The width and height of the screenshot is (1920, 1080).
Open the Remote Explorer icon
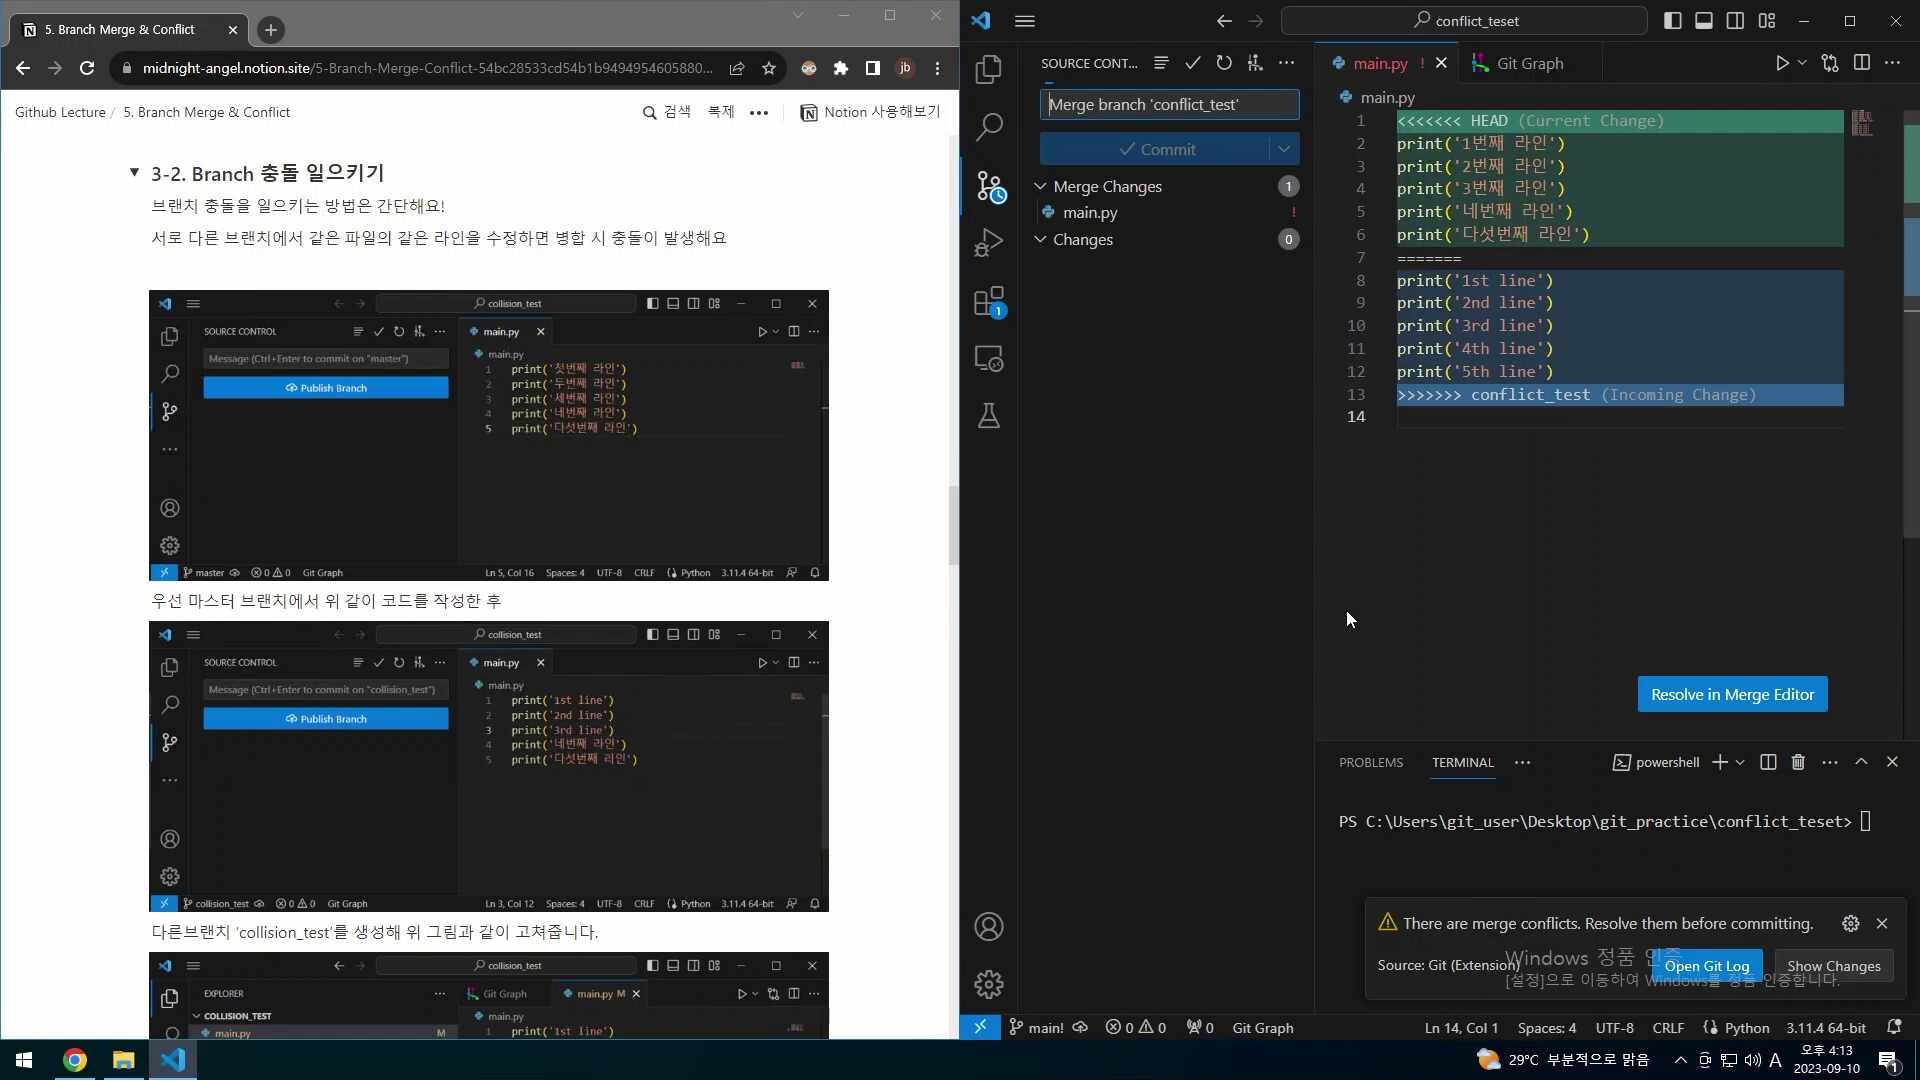(x=989, y=357)
